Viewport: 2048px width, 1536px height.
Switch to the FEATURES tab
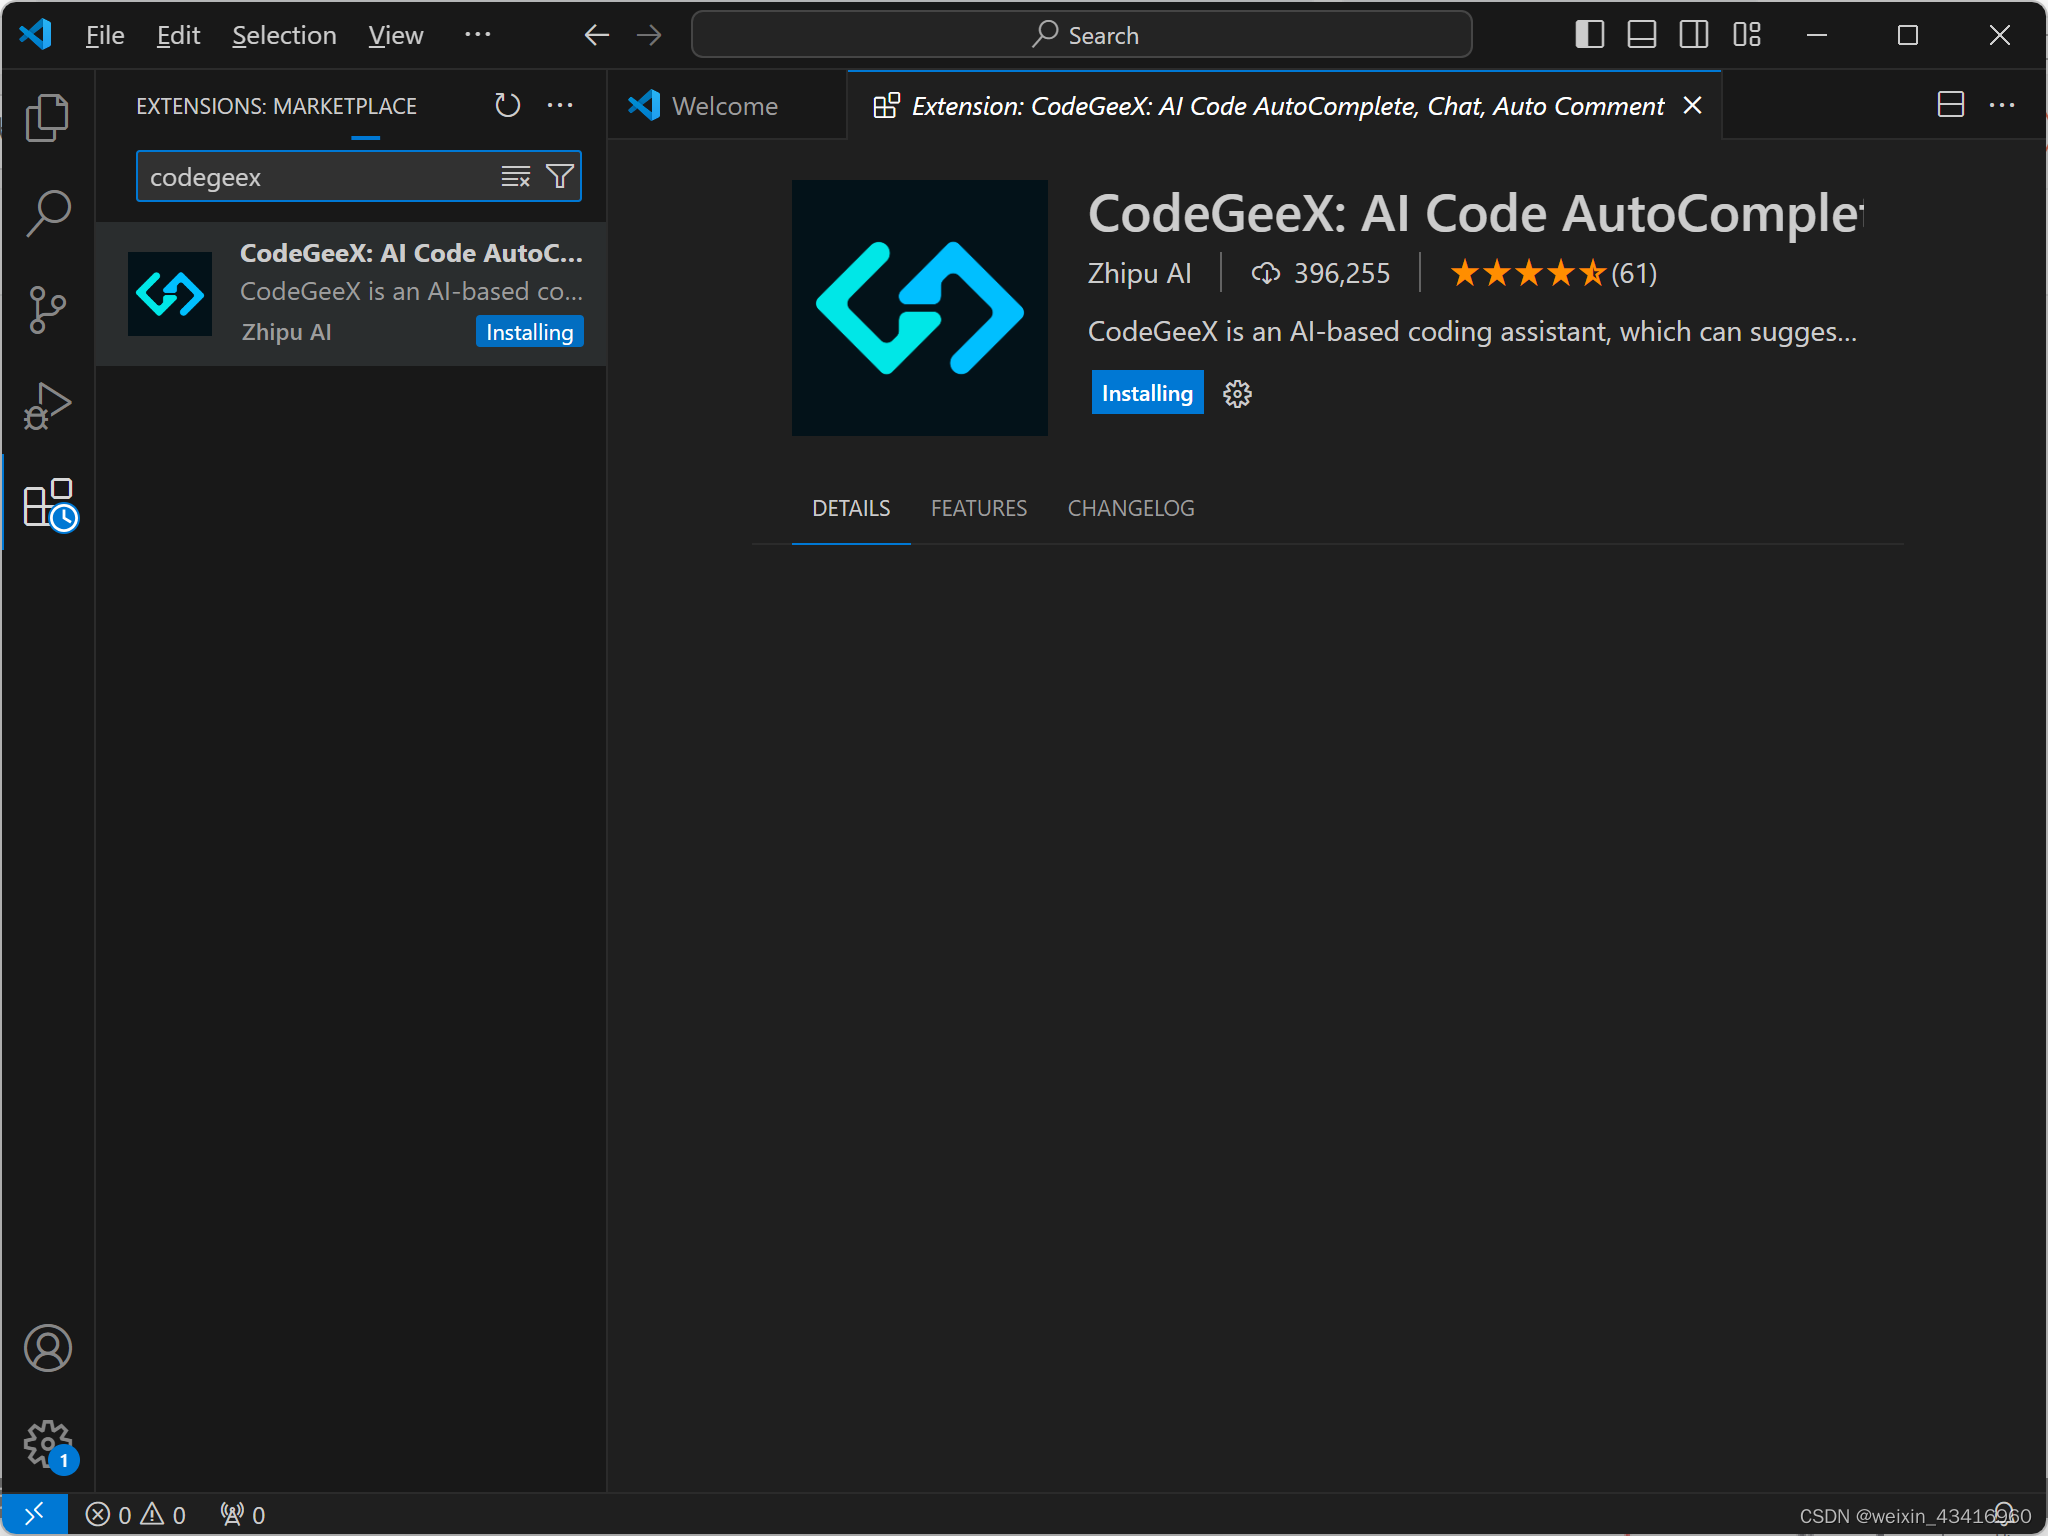(978, 508)
